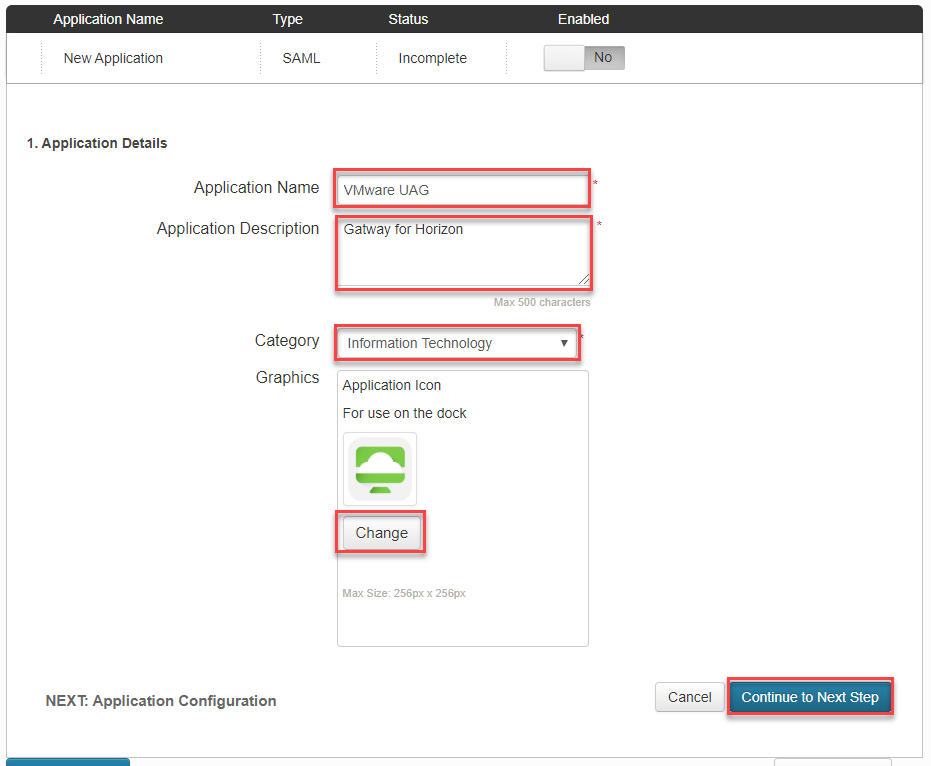Click 'For use on the dock' text
This screenshot has width=931, height=766.
click(x=404, y=413)
